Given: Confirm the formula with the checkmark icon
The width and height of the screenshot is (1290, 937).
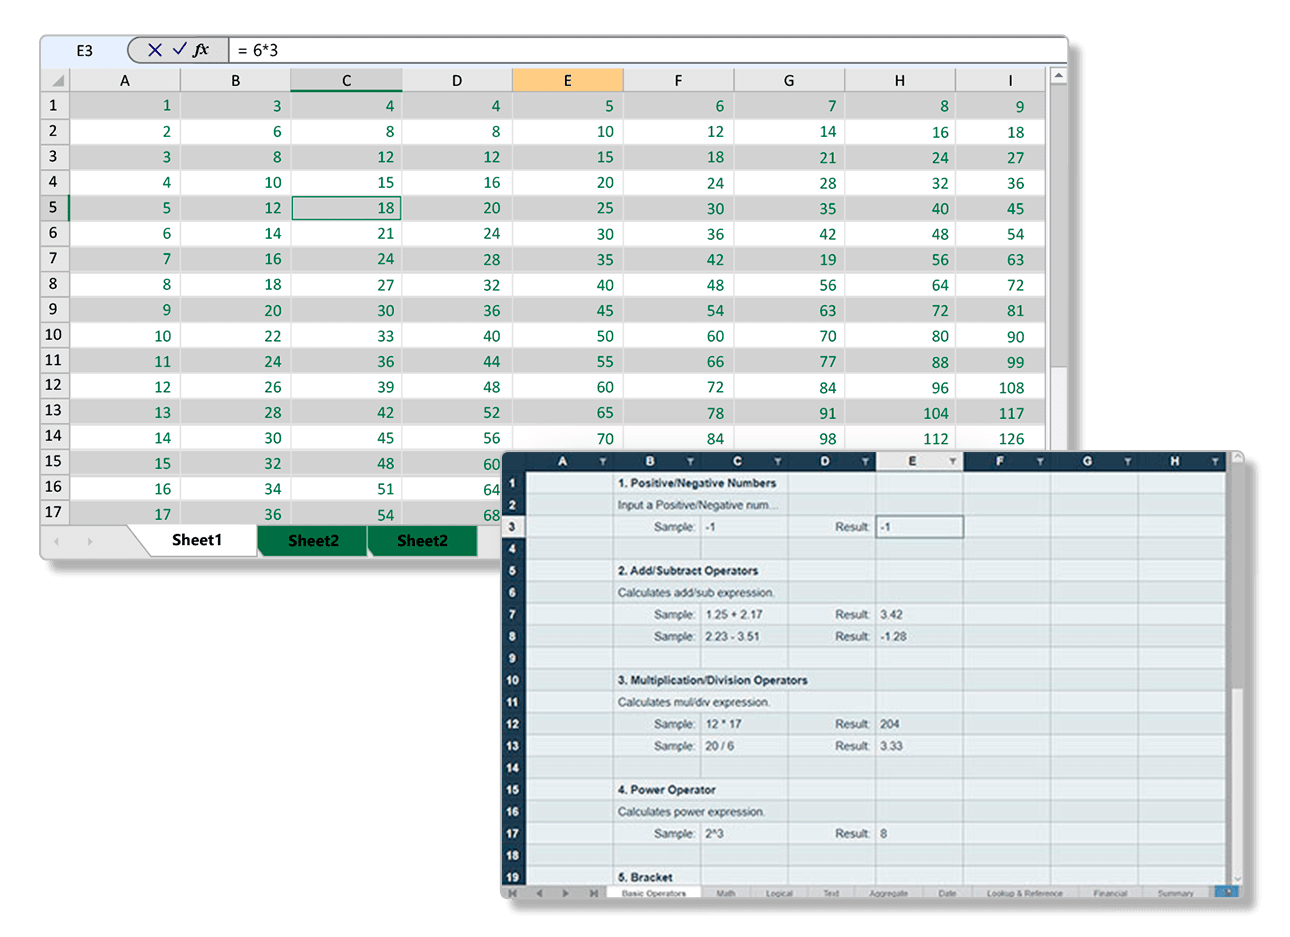Looking at the screenshot, I should tap(180, 48).
